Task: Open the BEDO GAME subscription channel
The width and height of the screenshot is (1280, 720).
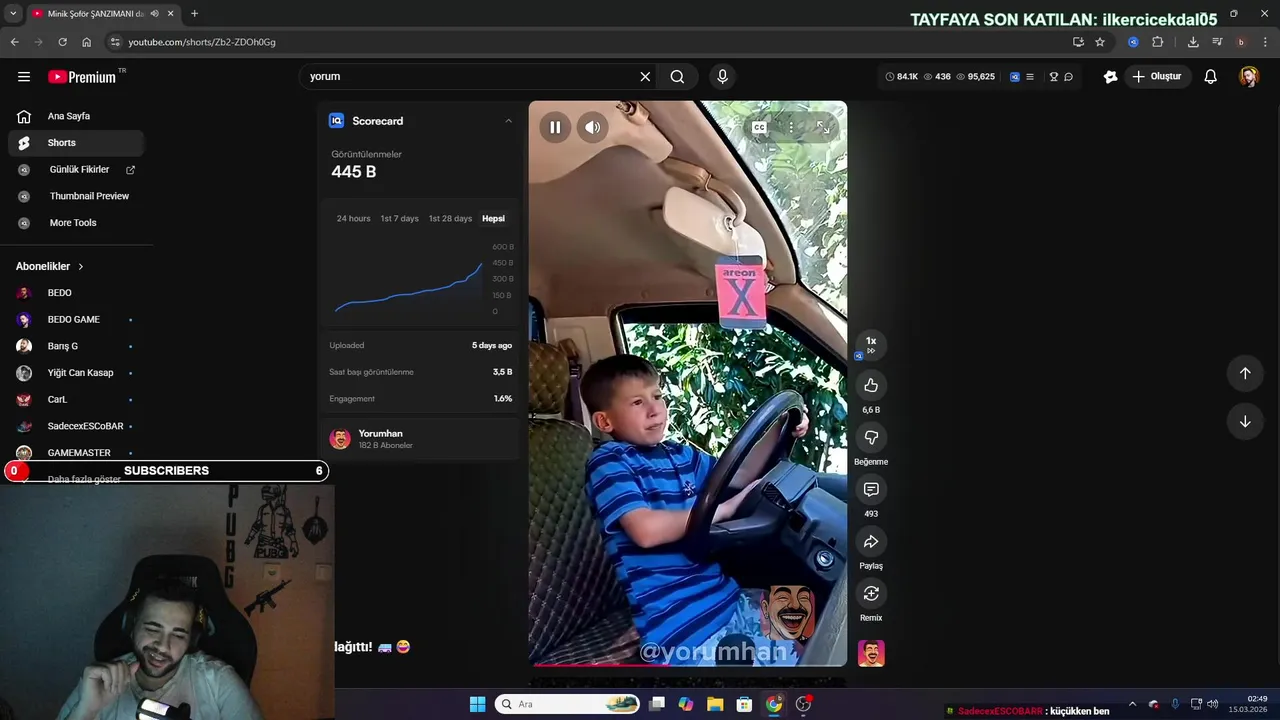Action: [76, 320]
